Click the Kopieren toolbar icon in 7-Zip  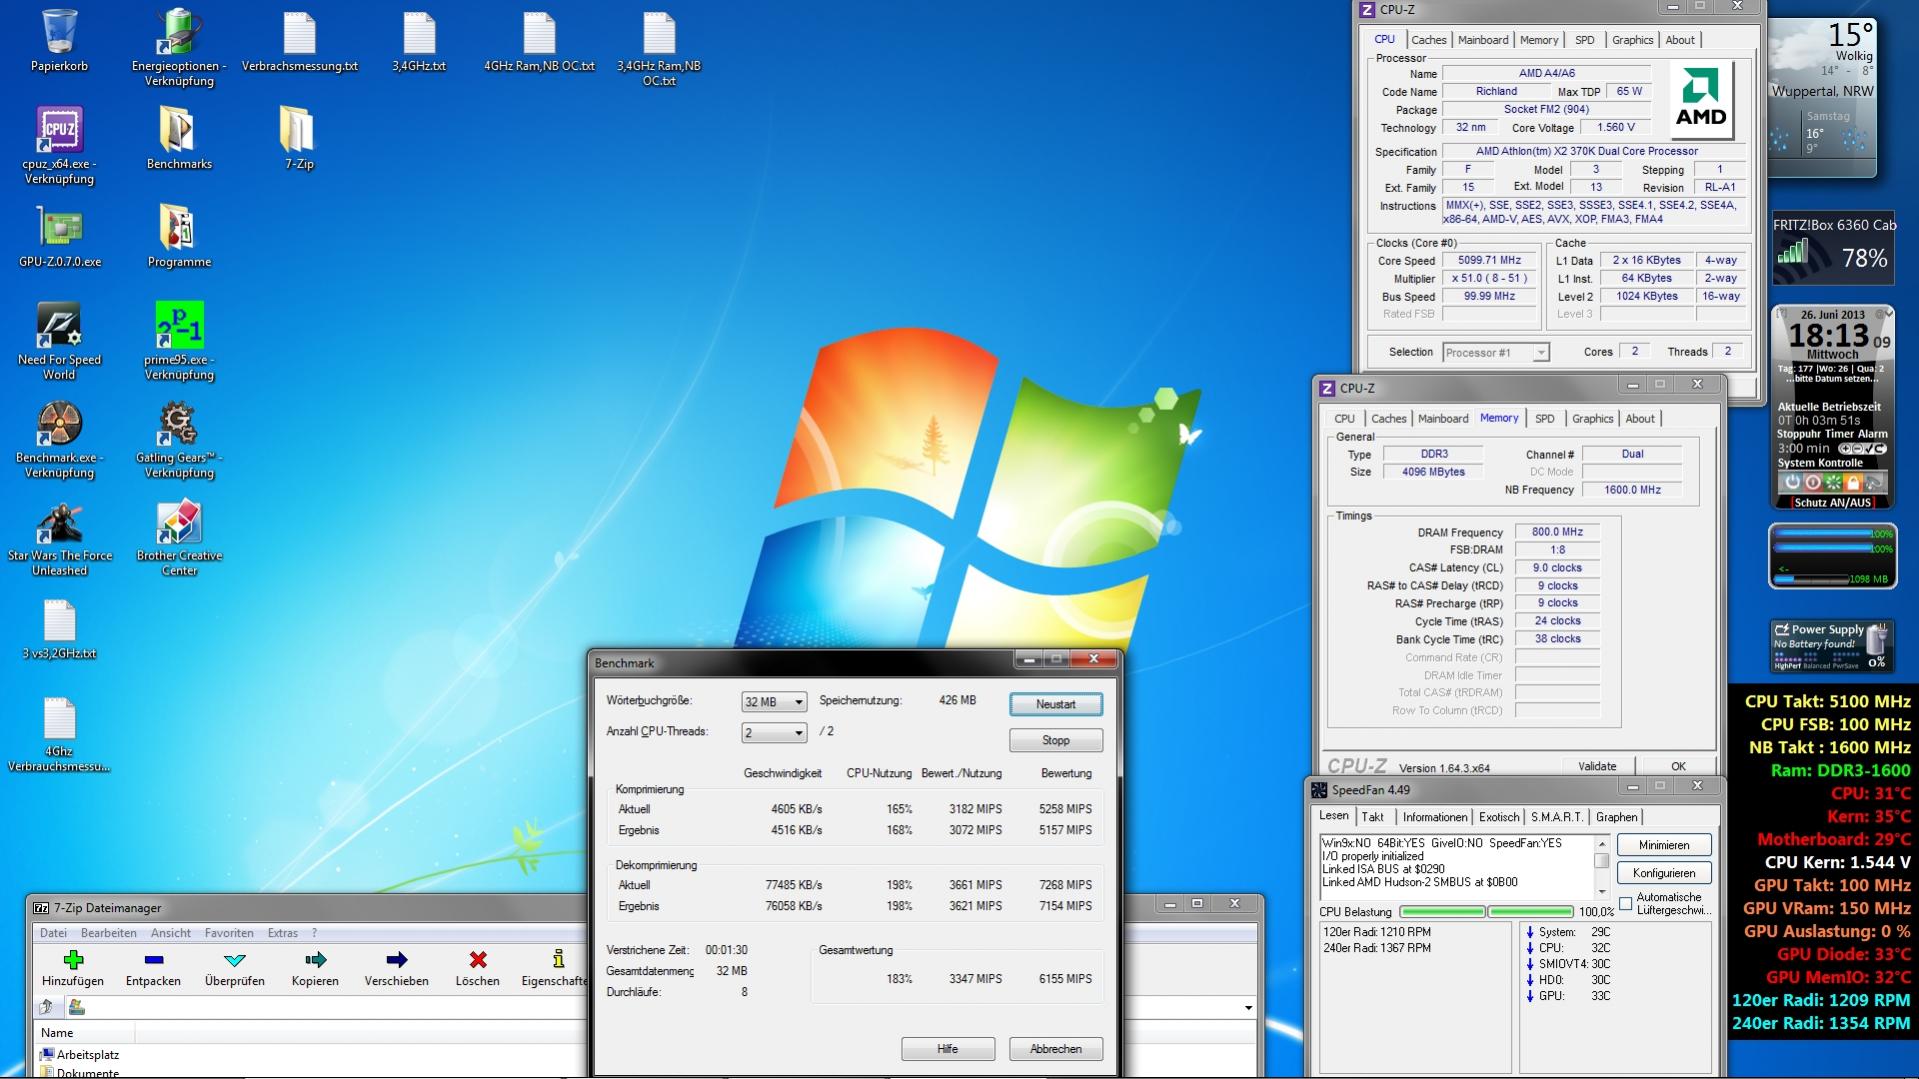(x=315, y=960)
